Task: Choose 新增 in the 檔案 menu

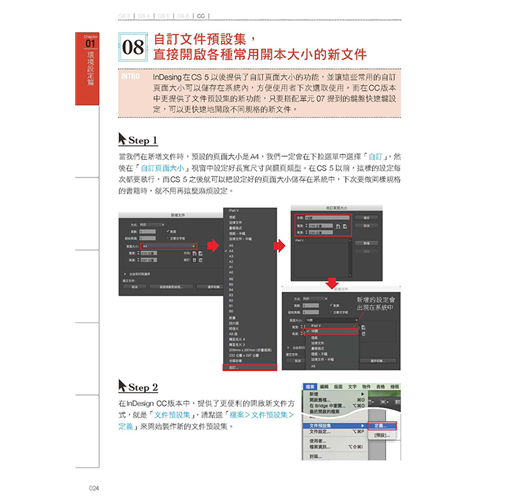Action: [x=335, y=394]
